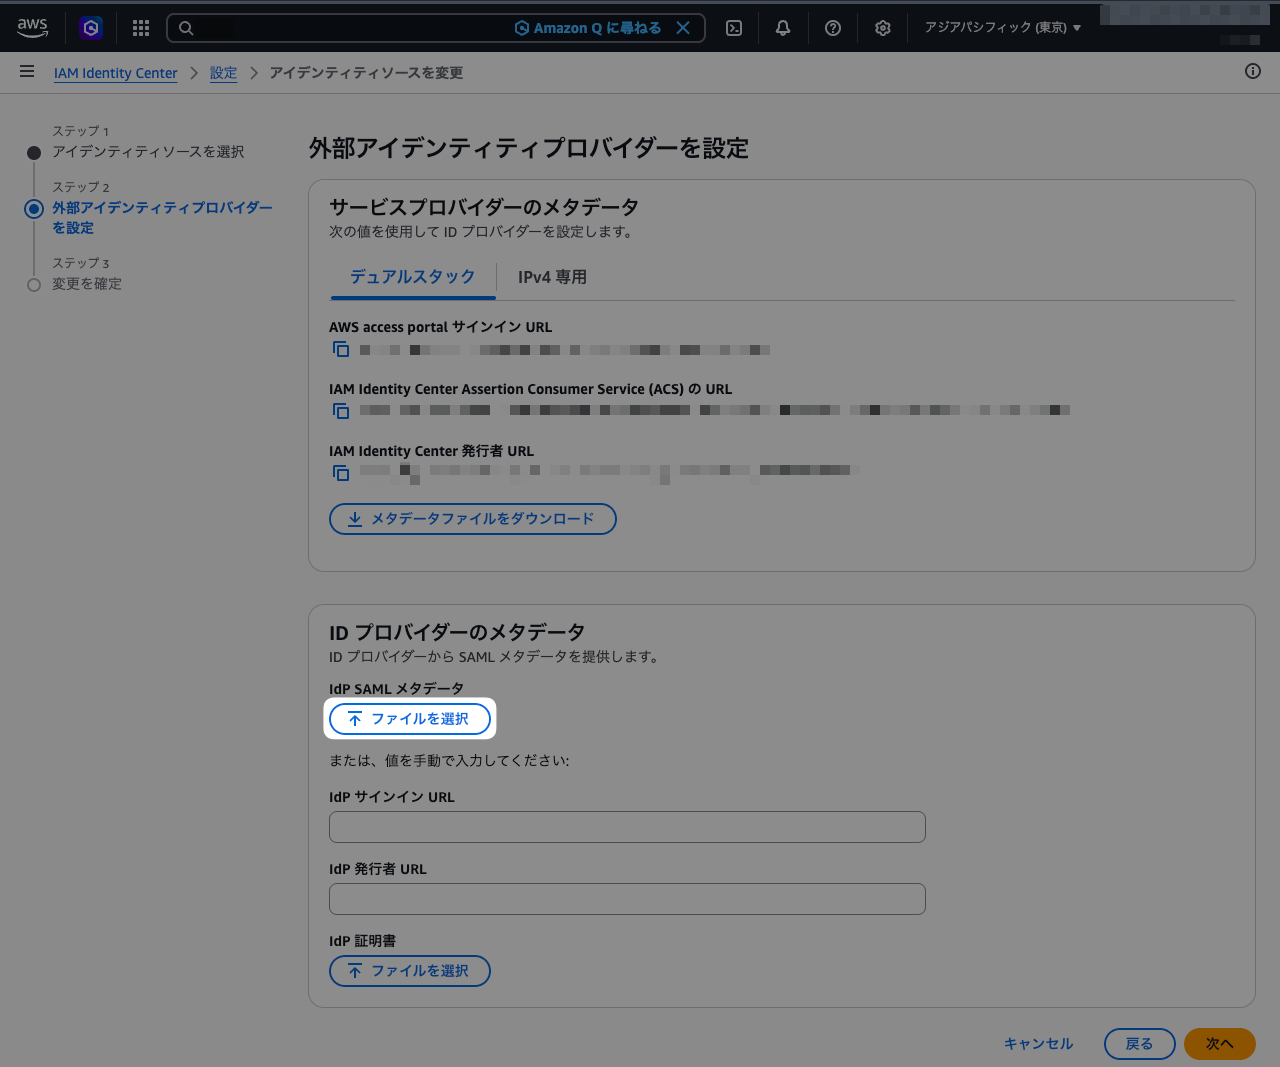Choose file for IdP 証明書
1280x1067 pixels.
[x=410, y=971]
